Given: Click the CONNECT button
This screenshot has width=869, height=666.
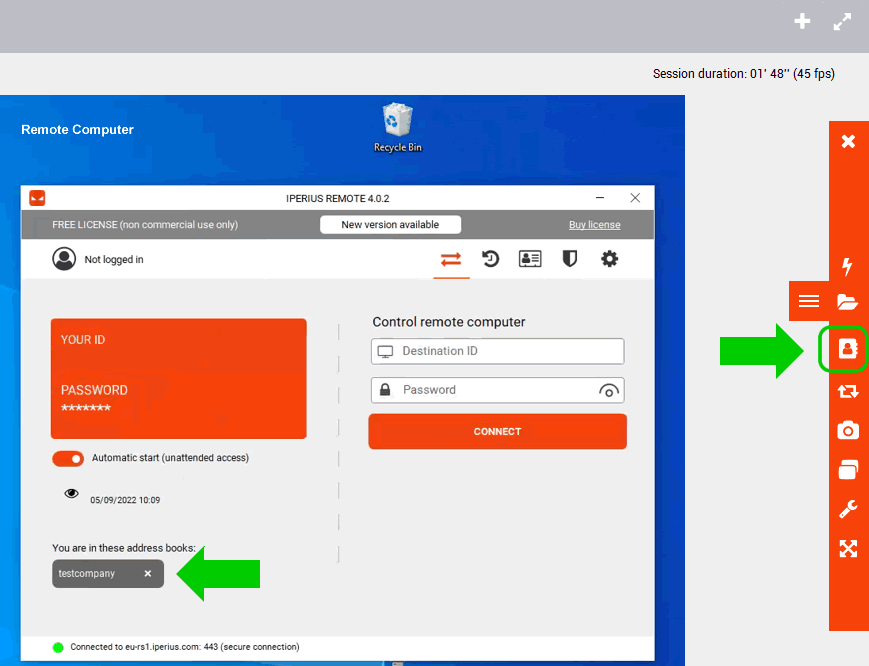Looking at the screenshot, I should [x=498, y=431].
